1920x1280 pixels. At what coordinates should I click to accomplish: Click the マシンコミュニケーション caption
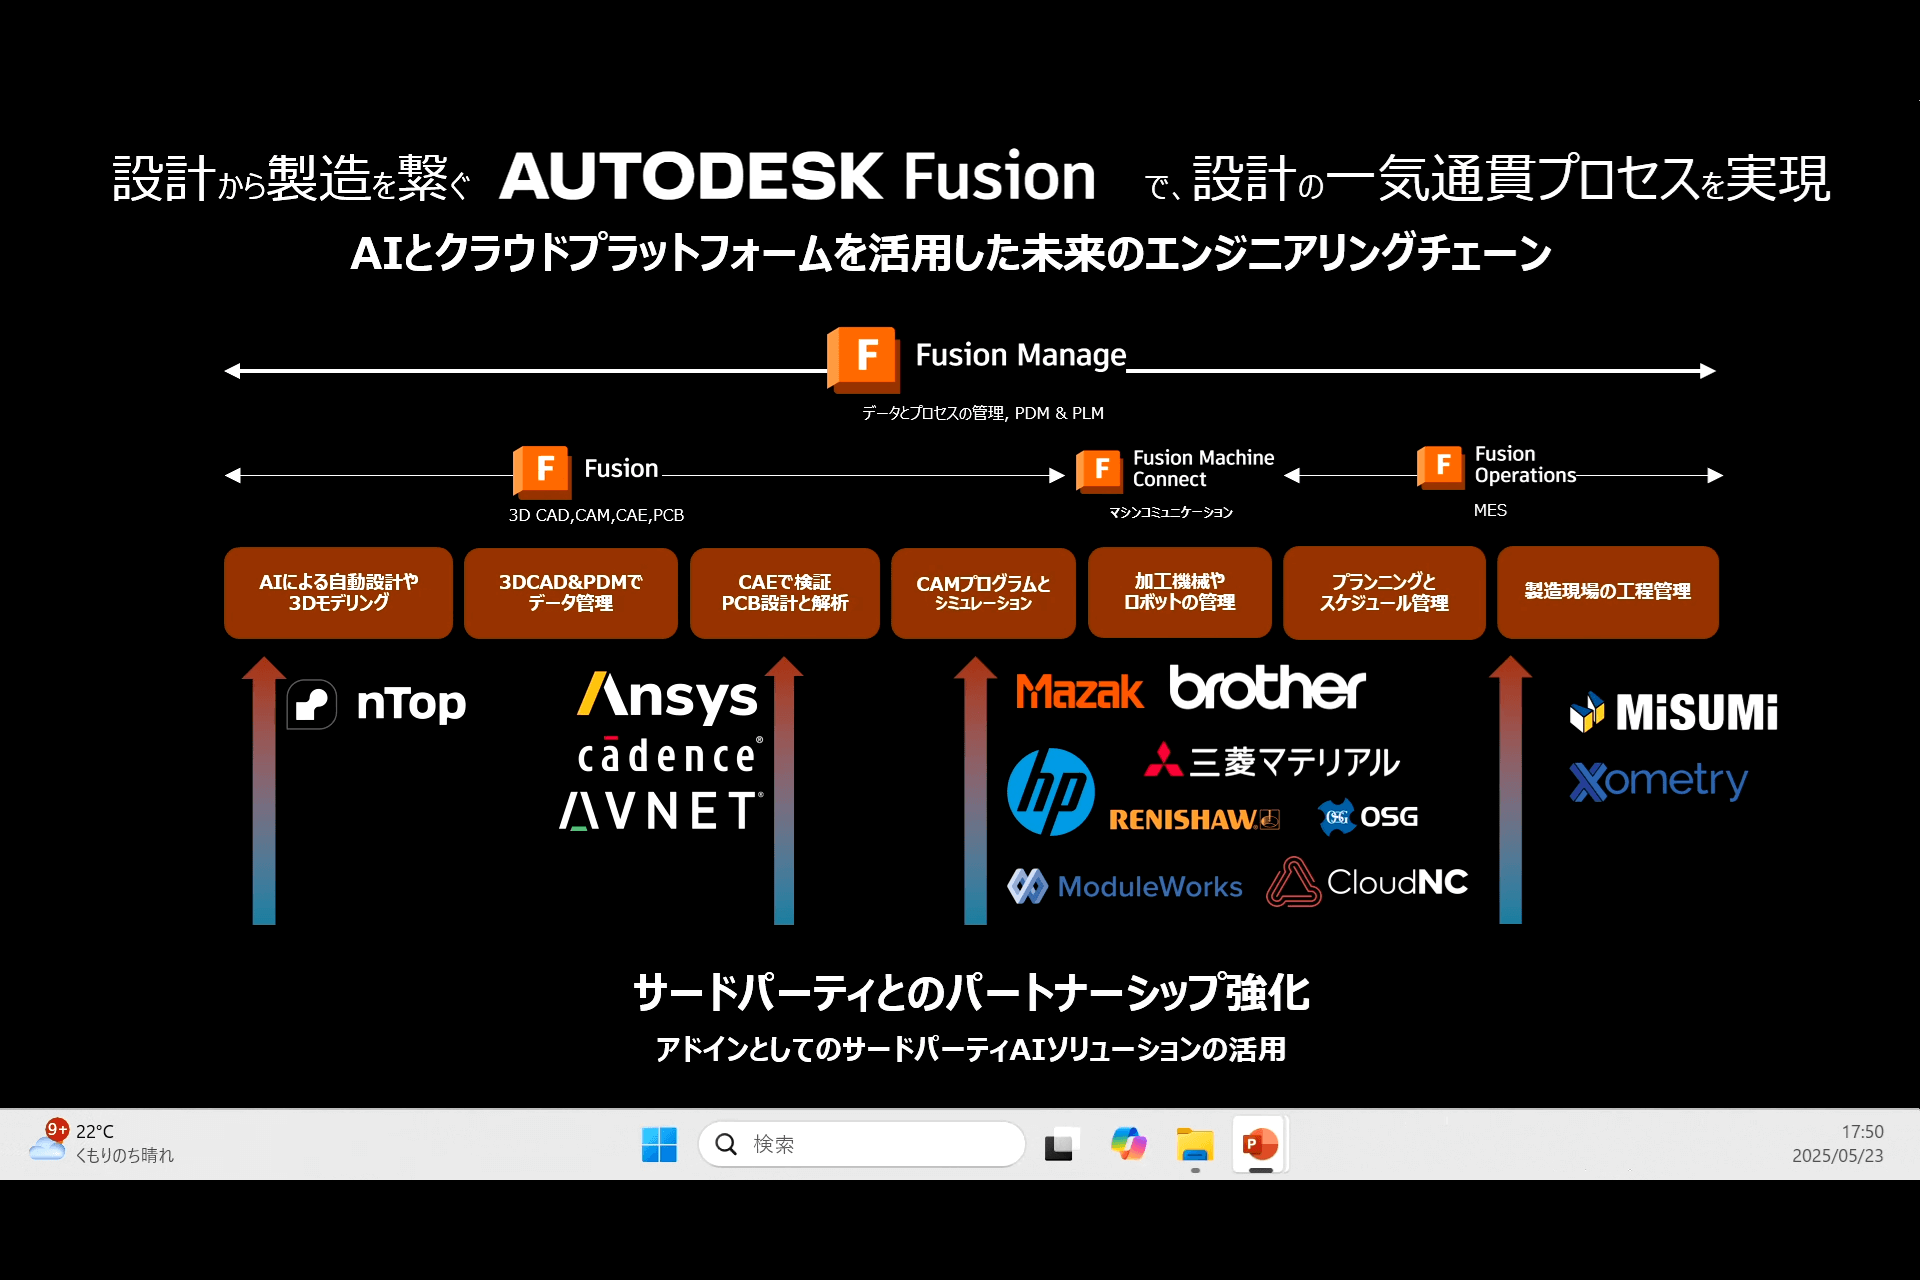1171,512
